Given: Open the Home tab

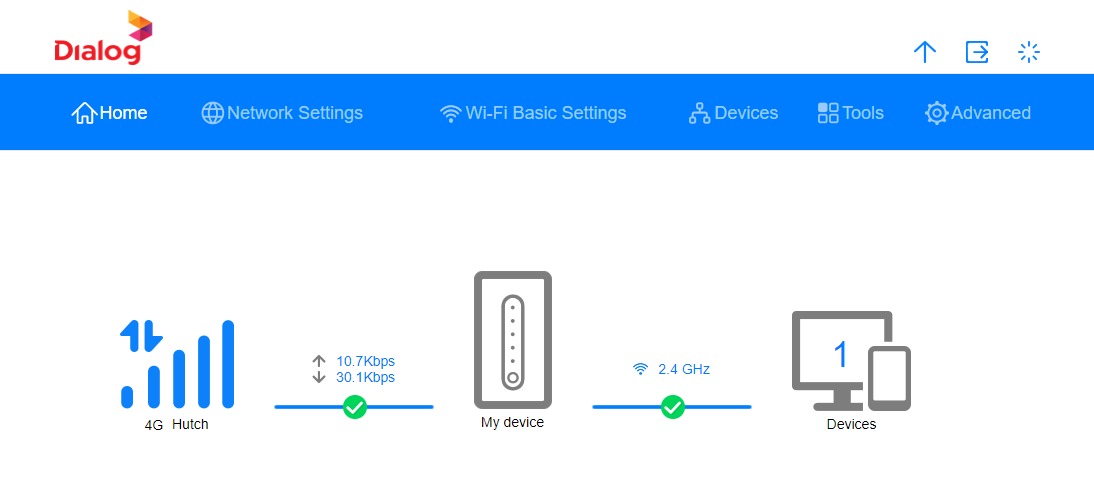Looking at the screenshot, I should tap(110, 113).
